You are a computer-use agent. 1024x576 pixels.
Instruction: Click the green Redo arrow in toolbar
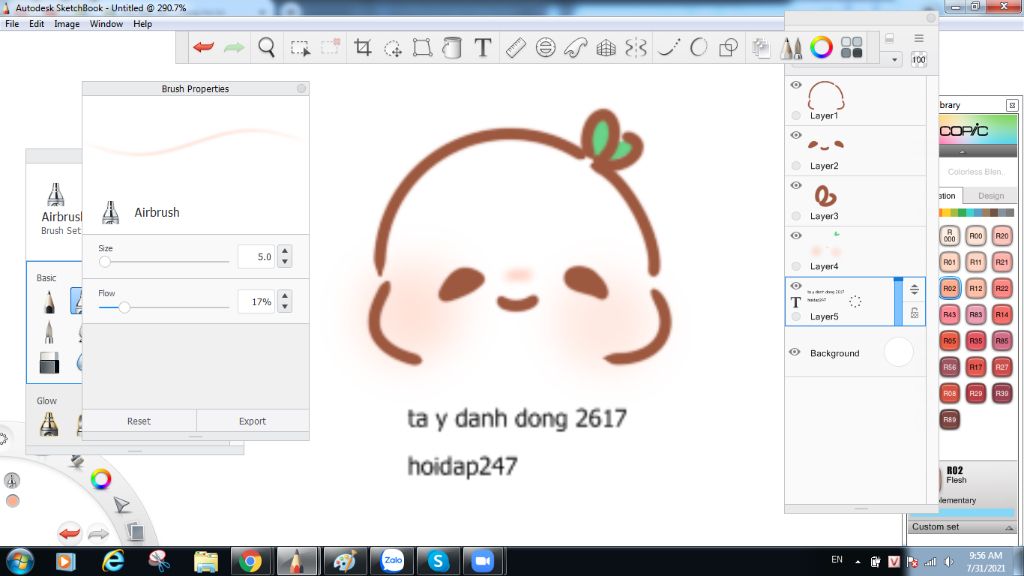(234, 47)
